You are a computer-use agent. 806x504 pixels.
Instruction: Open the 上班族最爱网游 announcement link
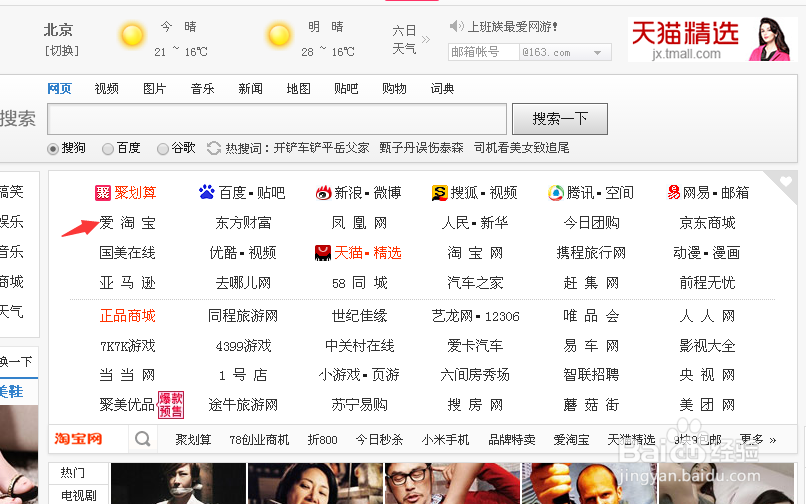coord(512,26)
